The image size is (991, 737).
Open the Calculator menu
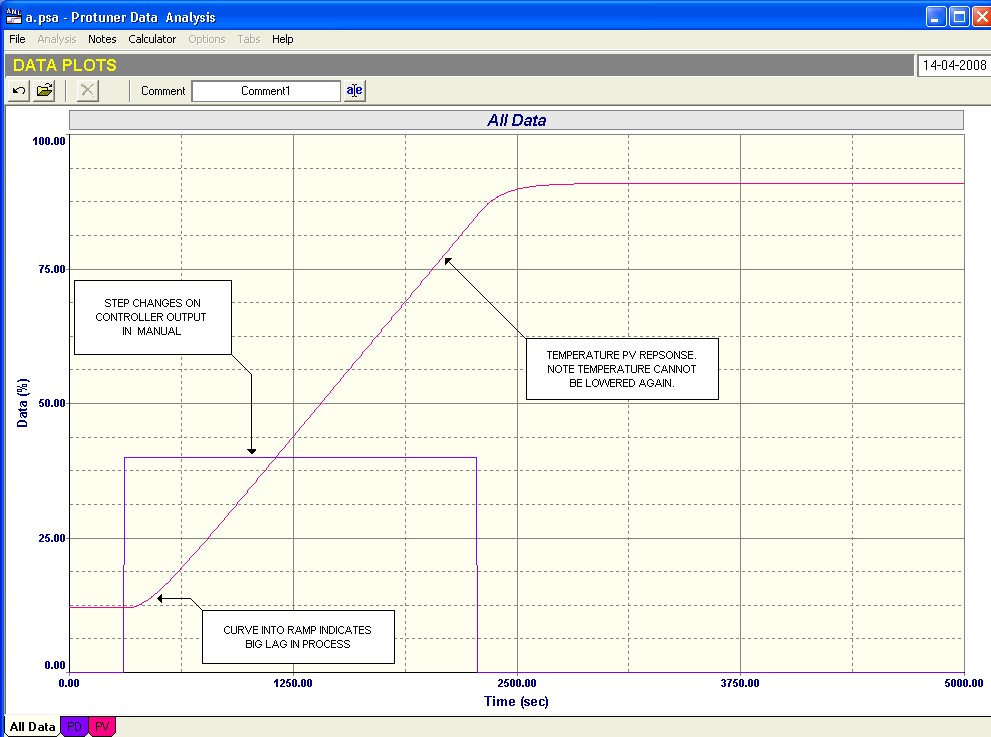(x=152, y=39)
